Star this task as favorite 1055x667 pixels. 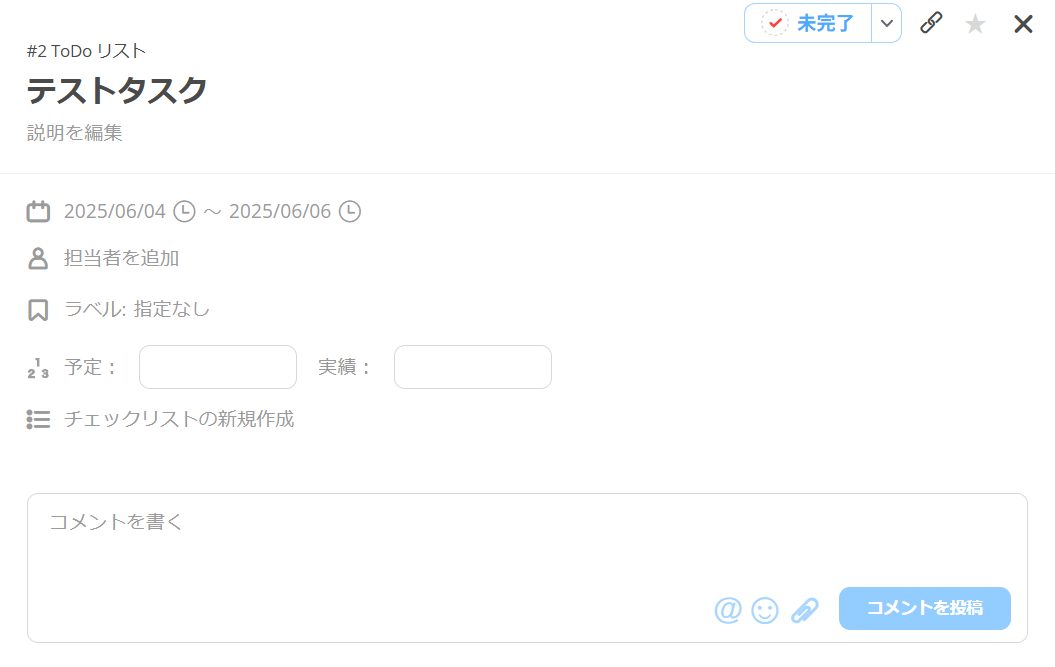click(x=975, y=24)
